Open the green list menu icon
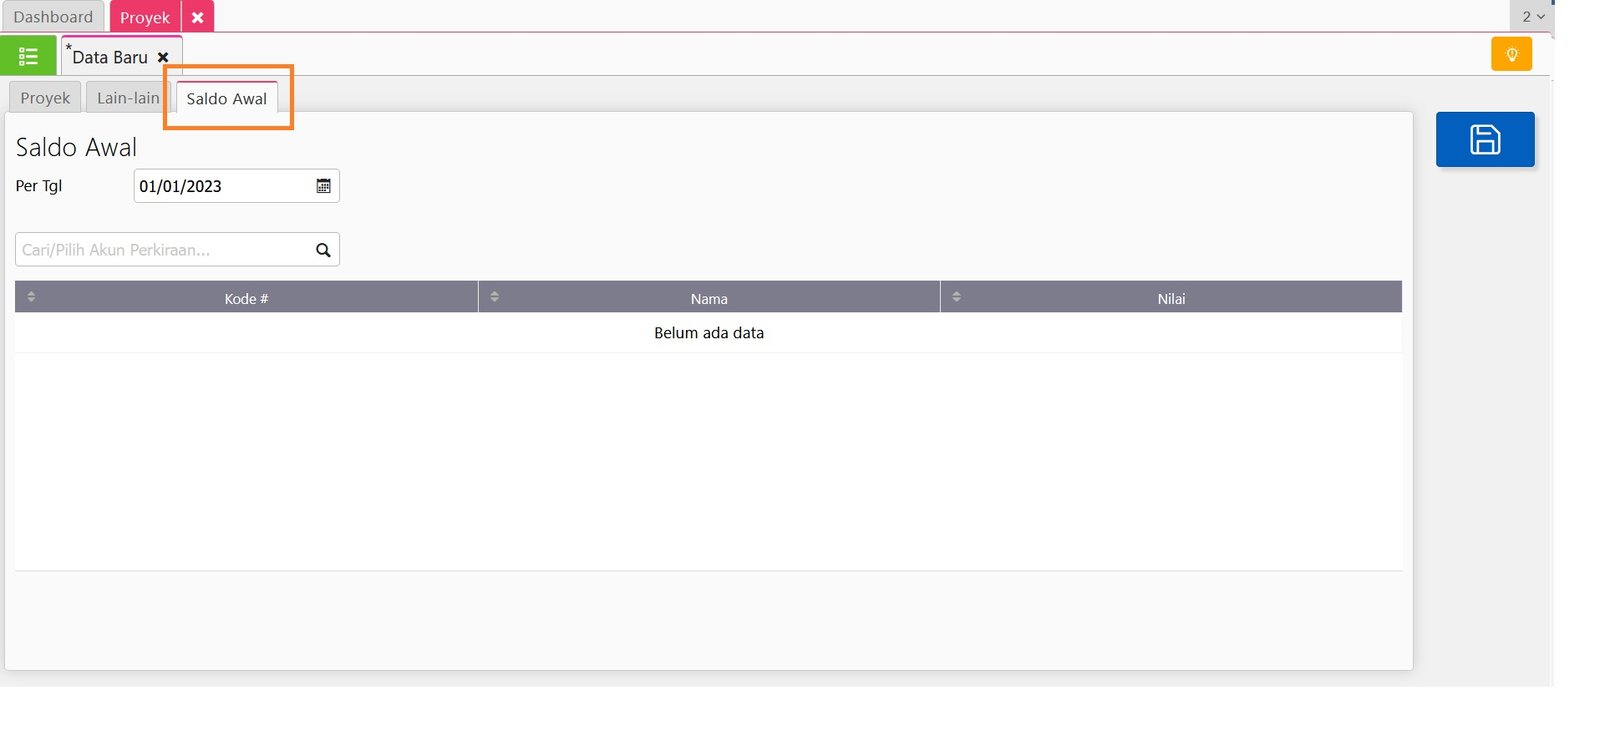This screenshot has height=740, width=1600. point(28,56)
